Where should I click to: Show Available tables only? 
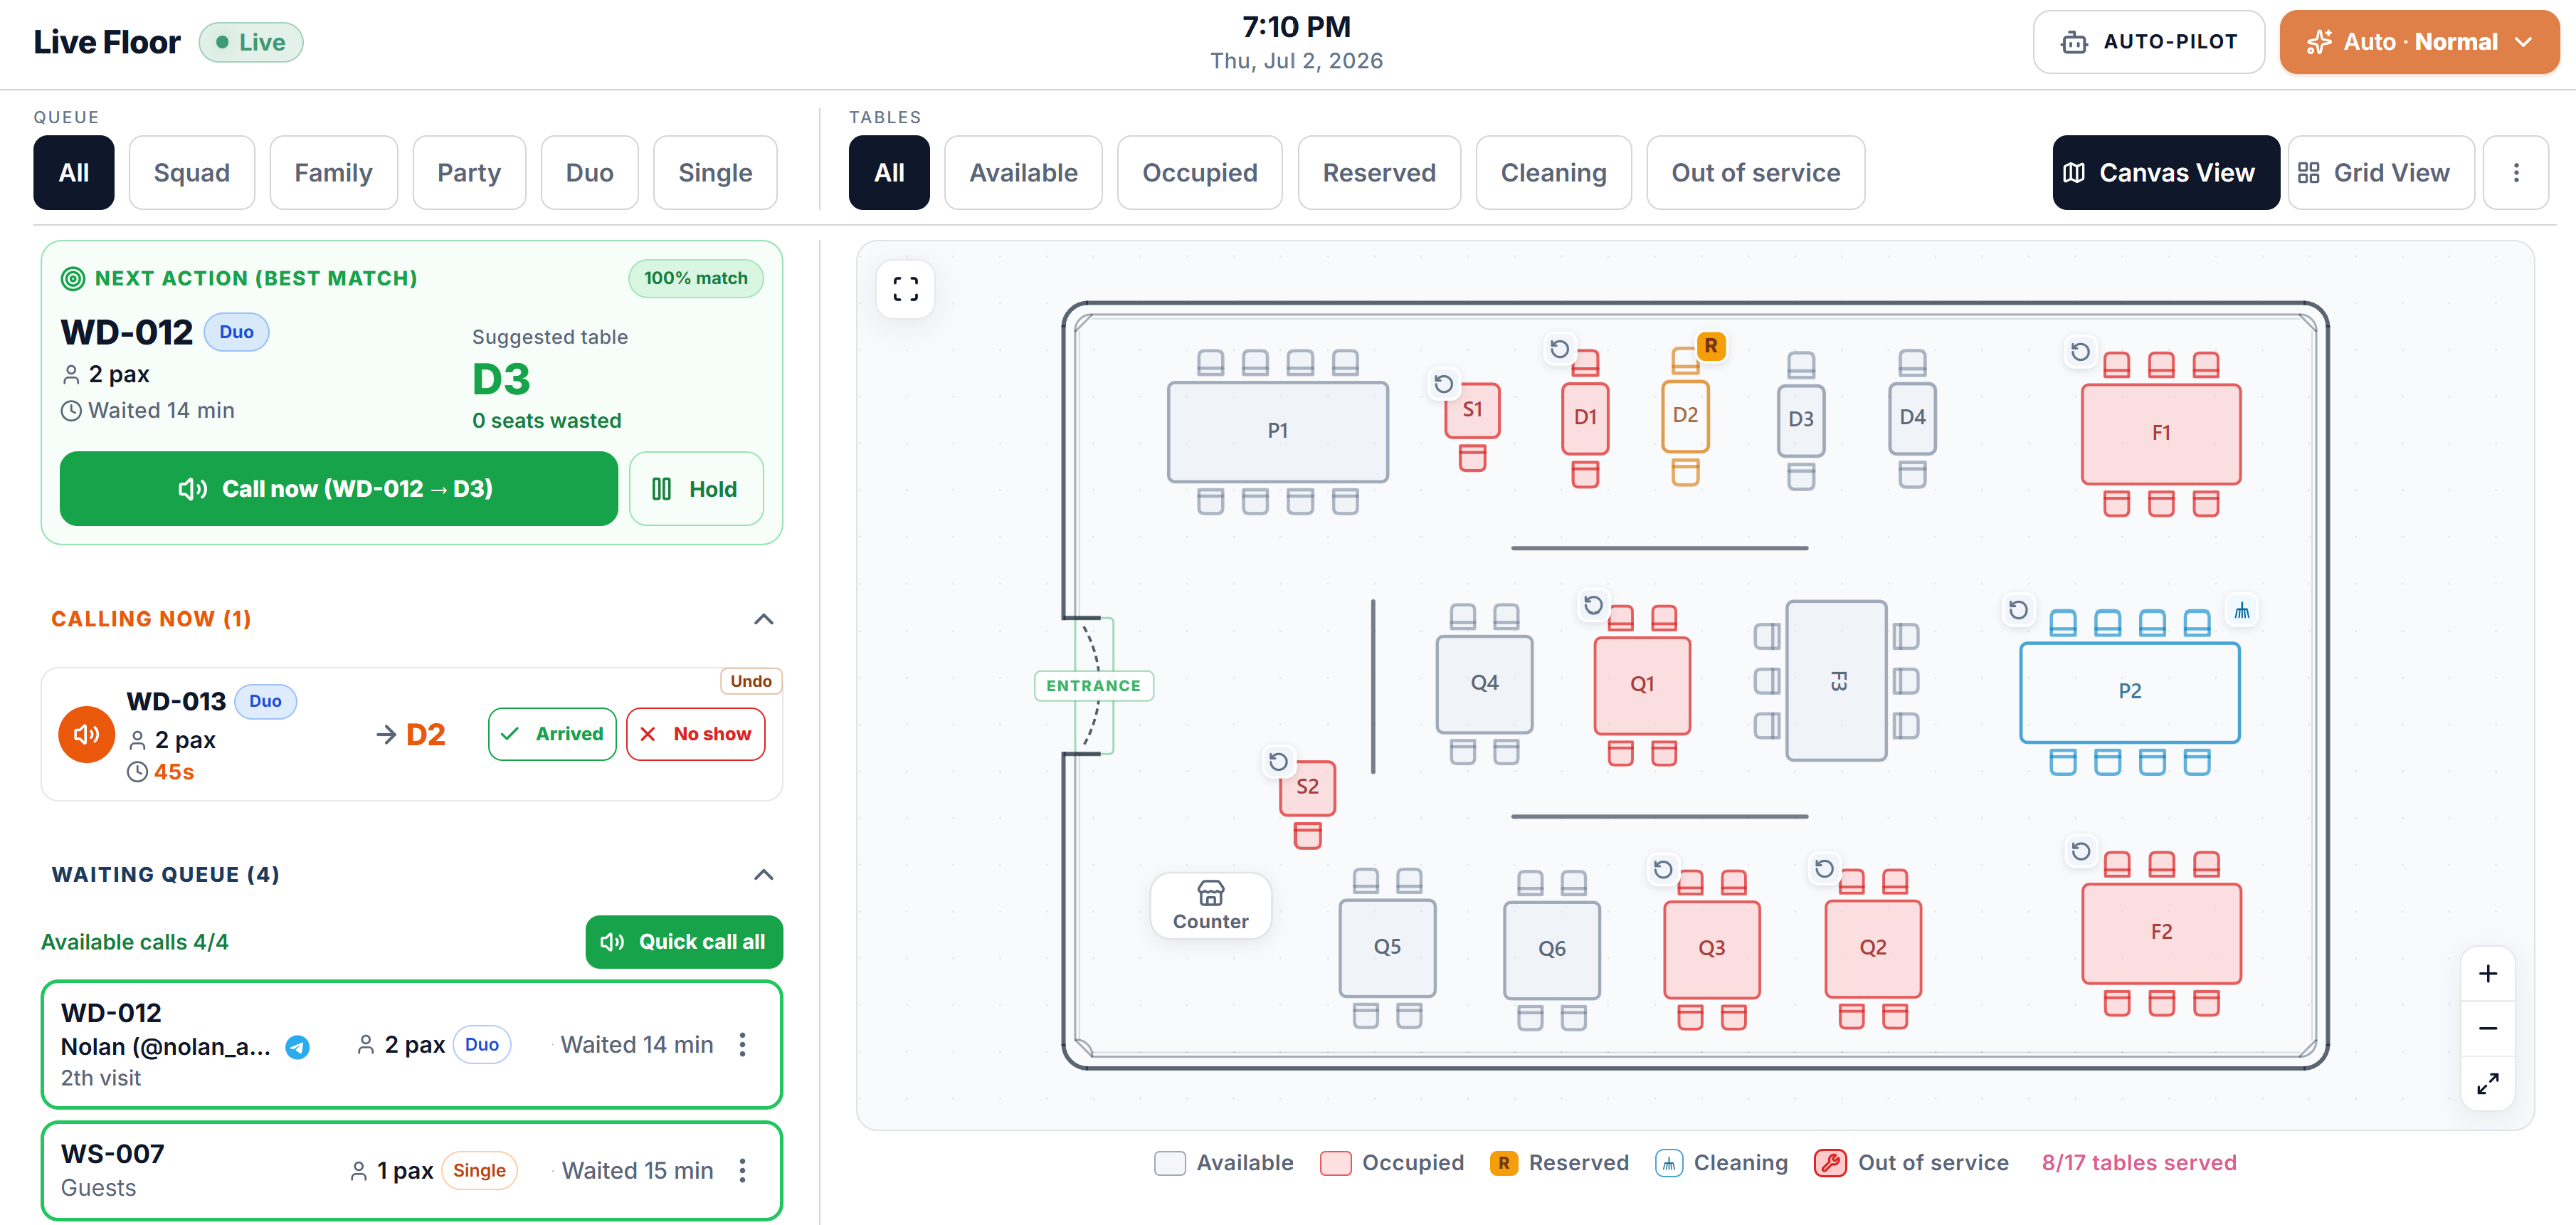click(1023, 173)
